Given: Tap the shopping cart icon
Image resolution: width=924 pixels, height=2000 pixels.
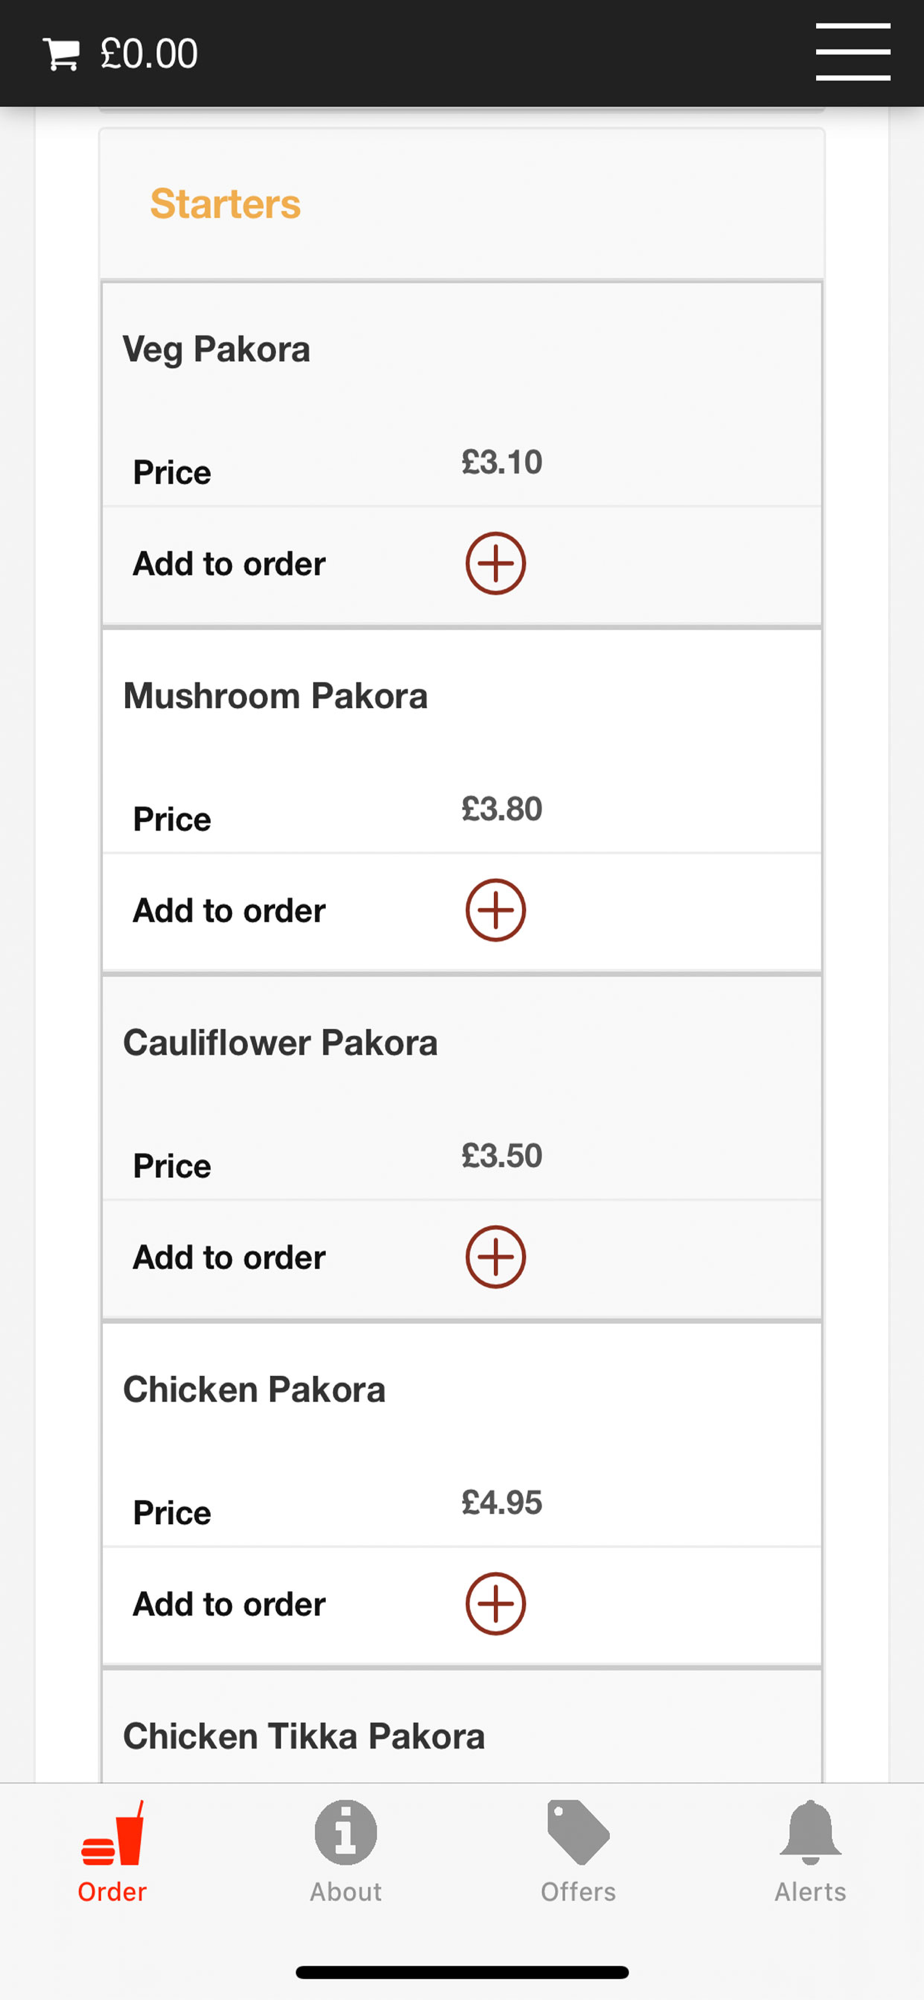Looking at the screenshot, I should (61, 54).
